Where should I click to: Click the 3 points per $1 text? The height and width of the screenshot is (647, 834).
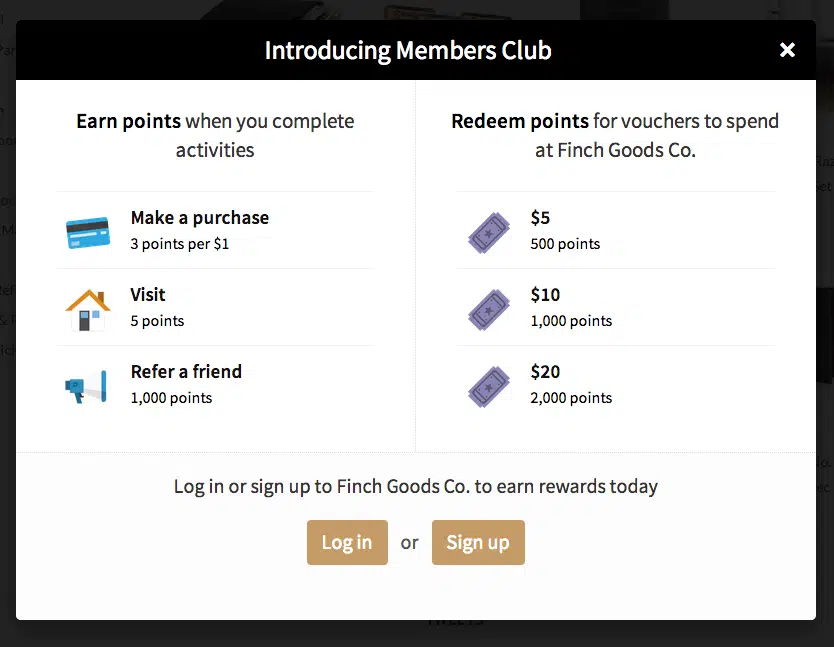coord(180,243)
